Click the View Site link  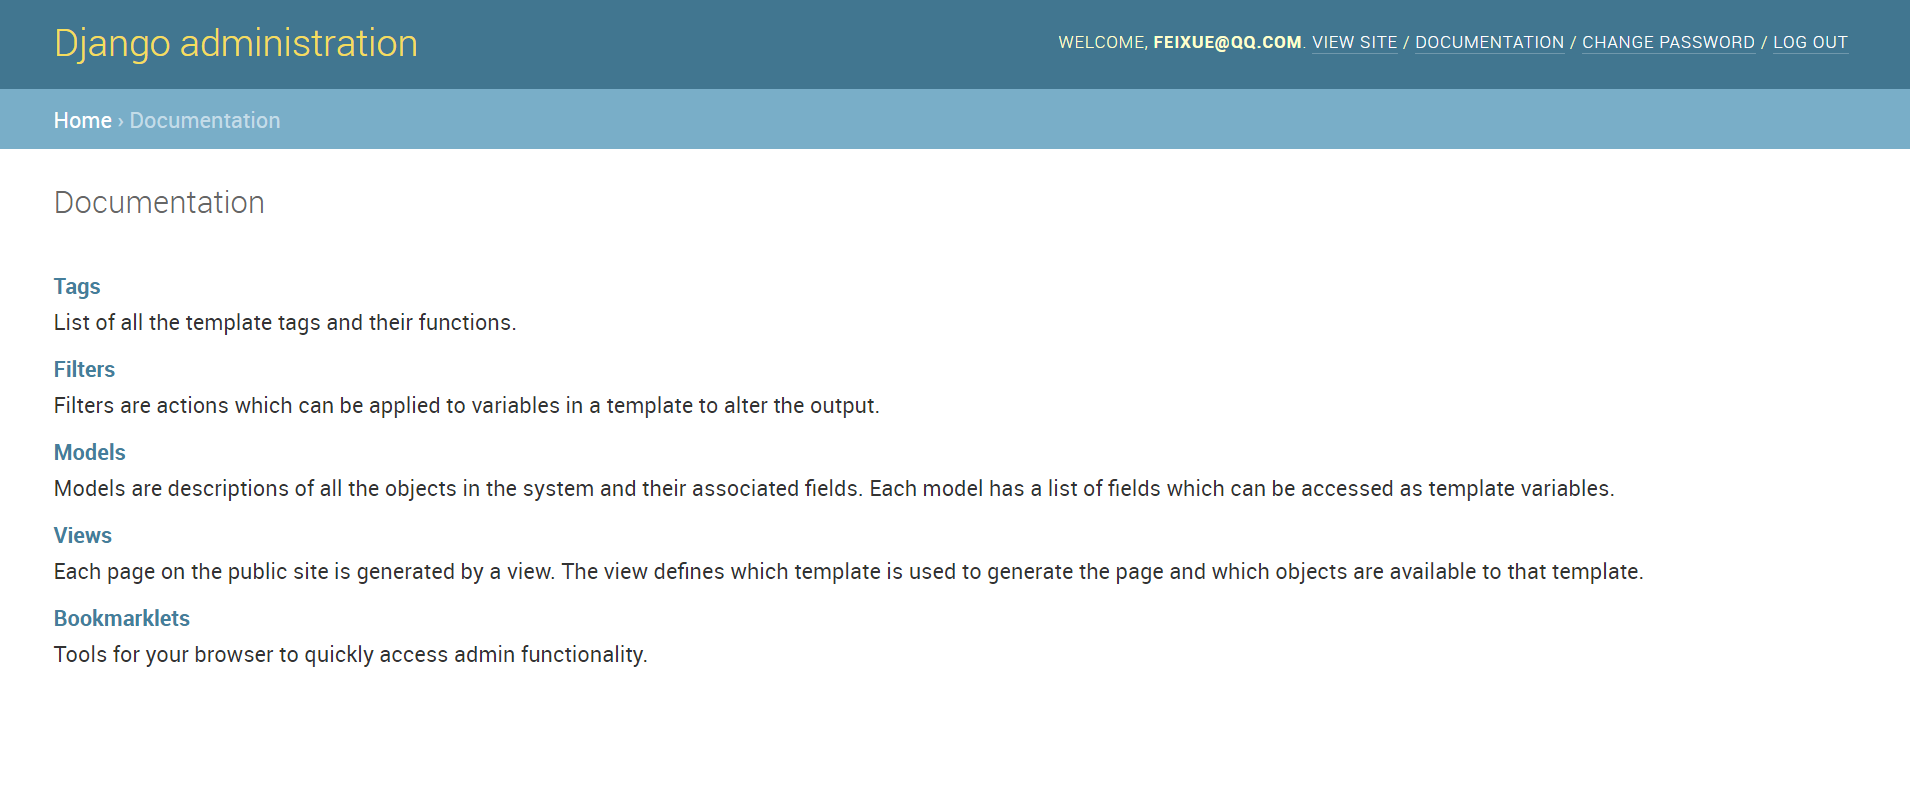(x=1354, y=42)
